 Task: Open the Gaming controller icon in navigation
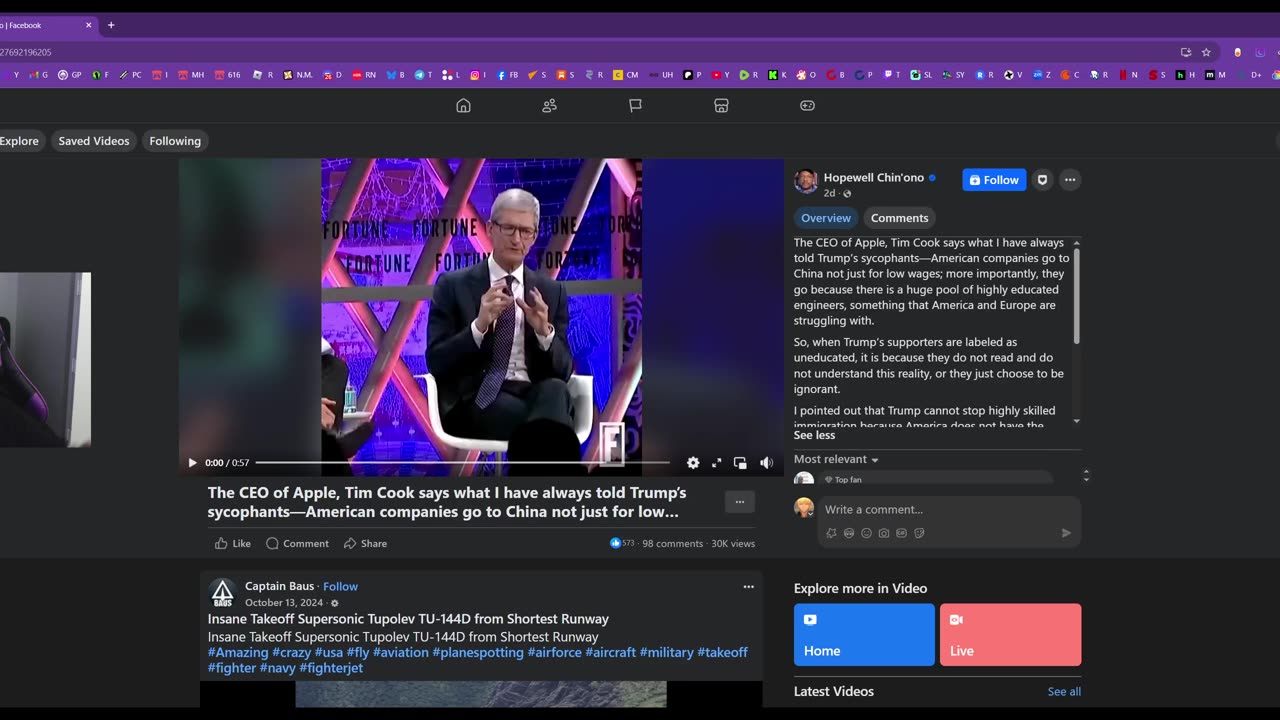point(807,106)
